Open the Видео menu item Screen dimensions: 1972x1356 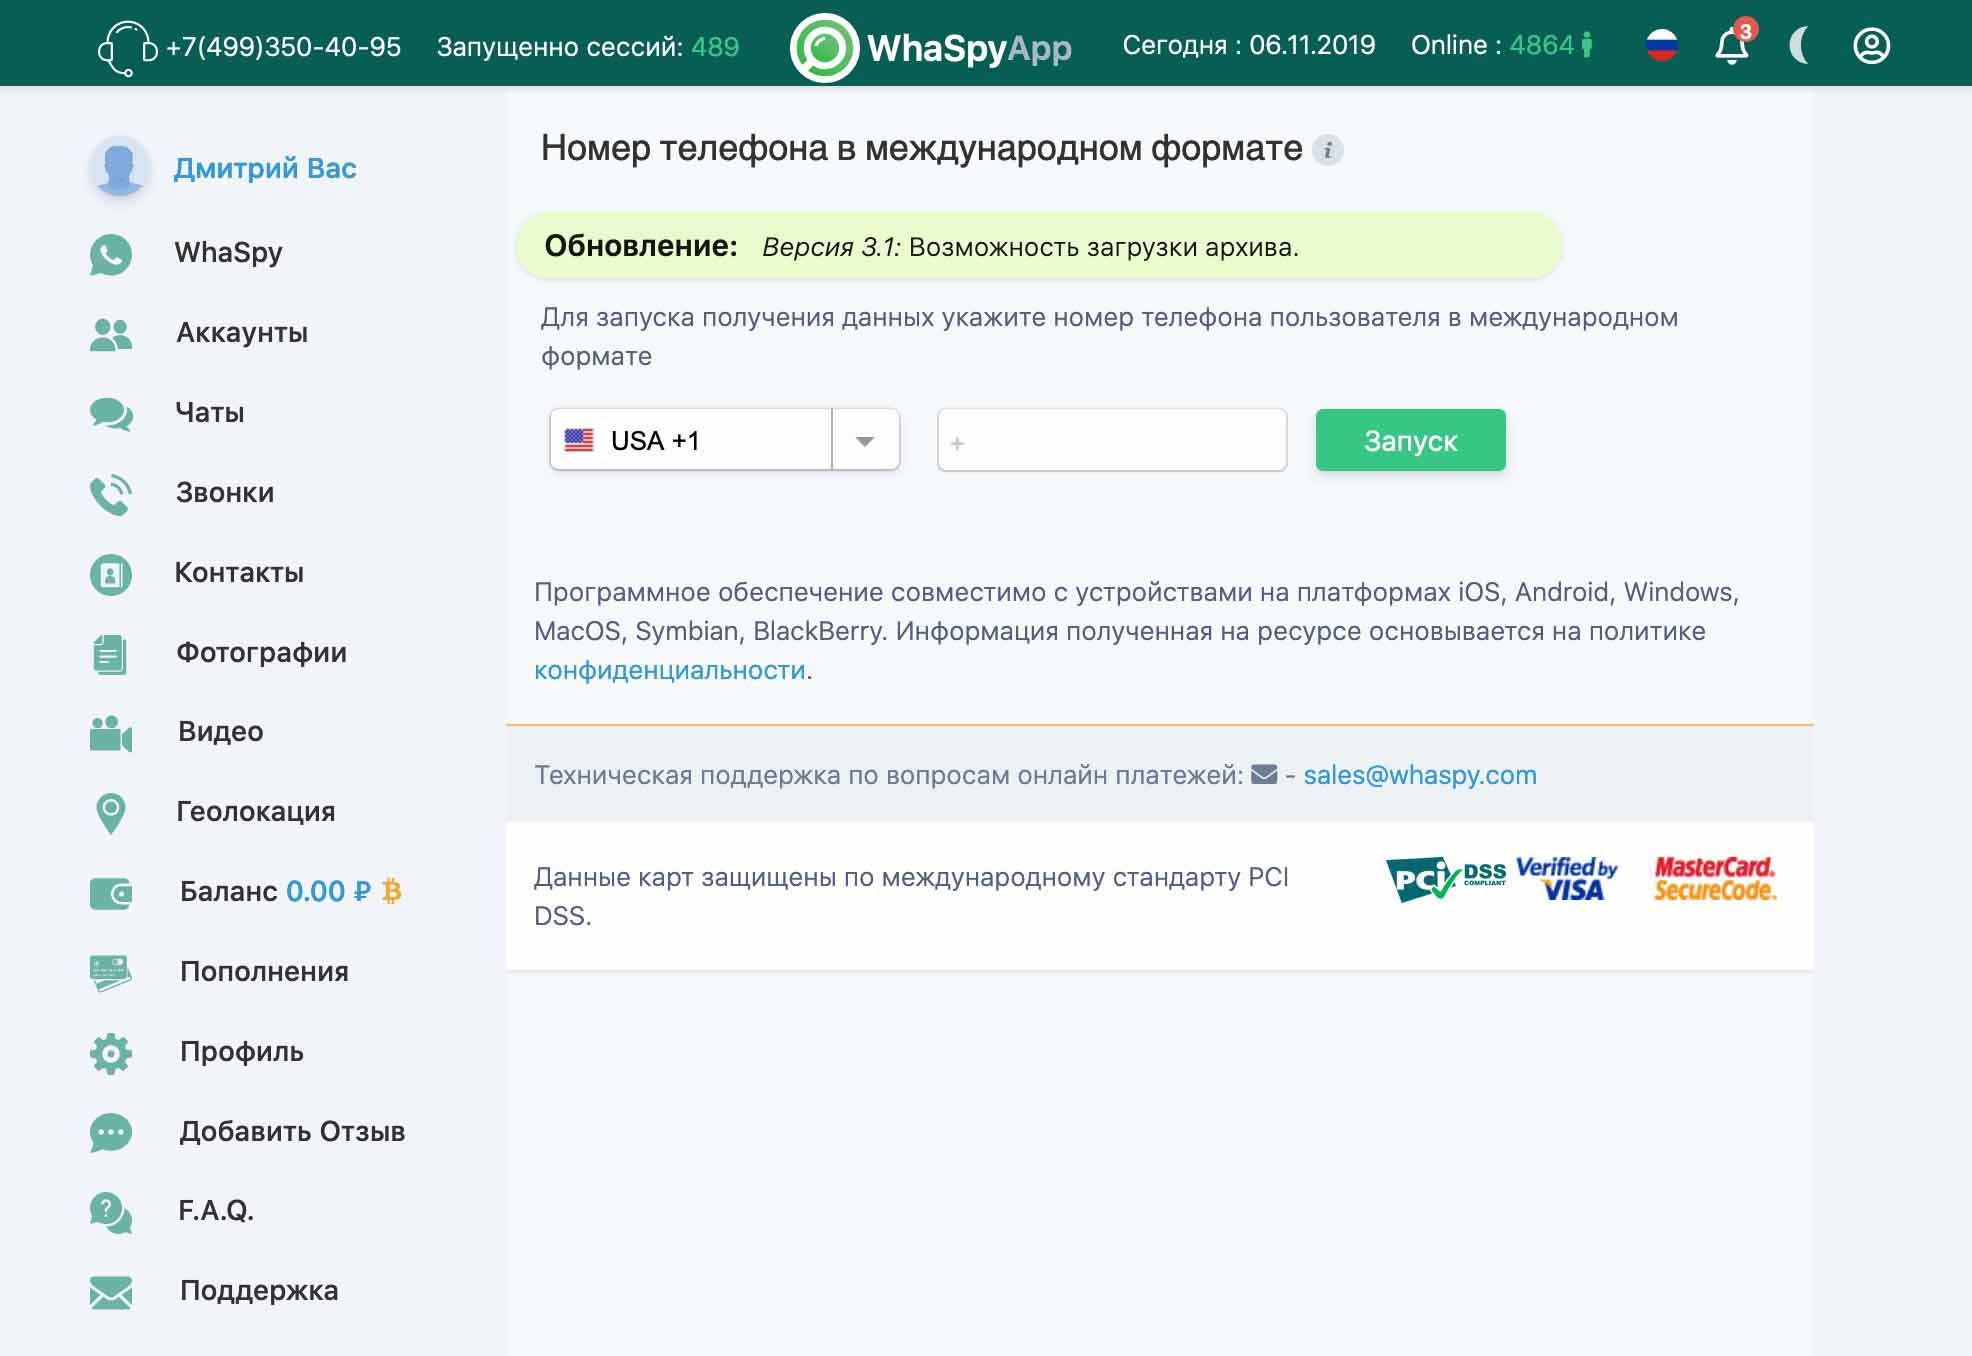[x=221, y=732]
